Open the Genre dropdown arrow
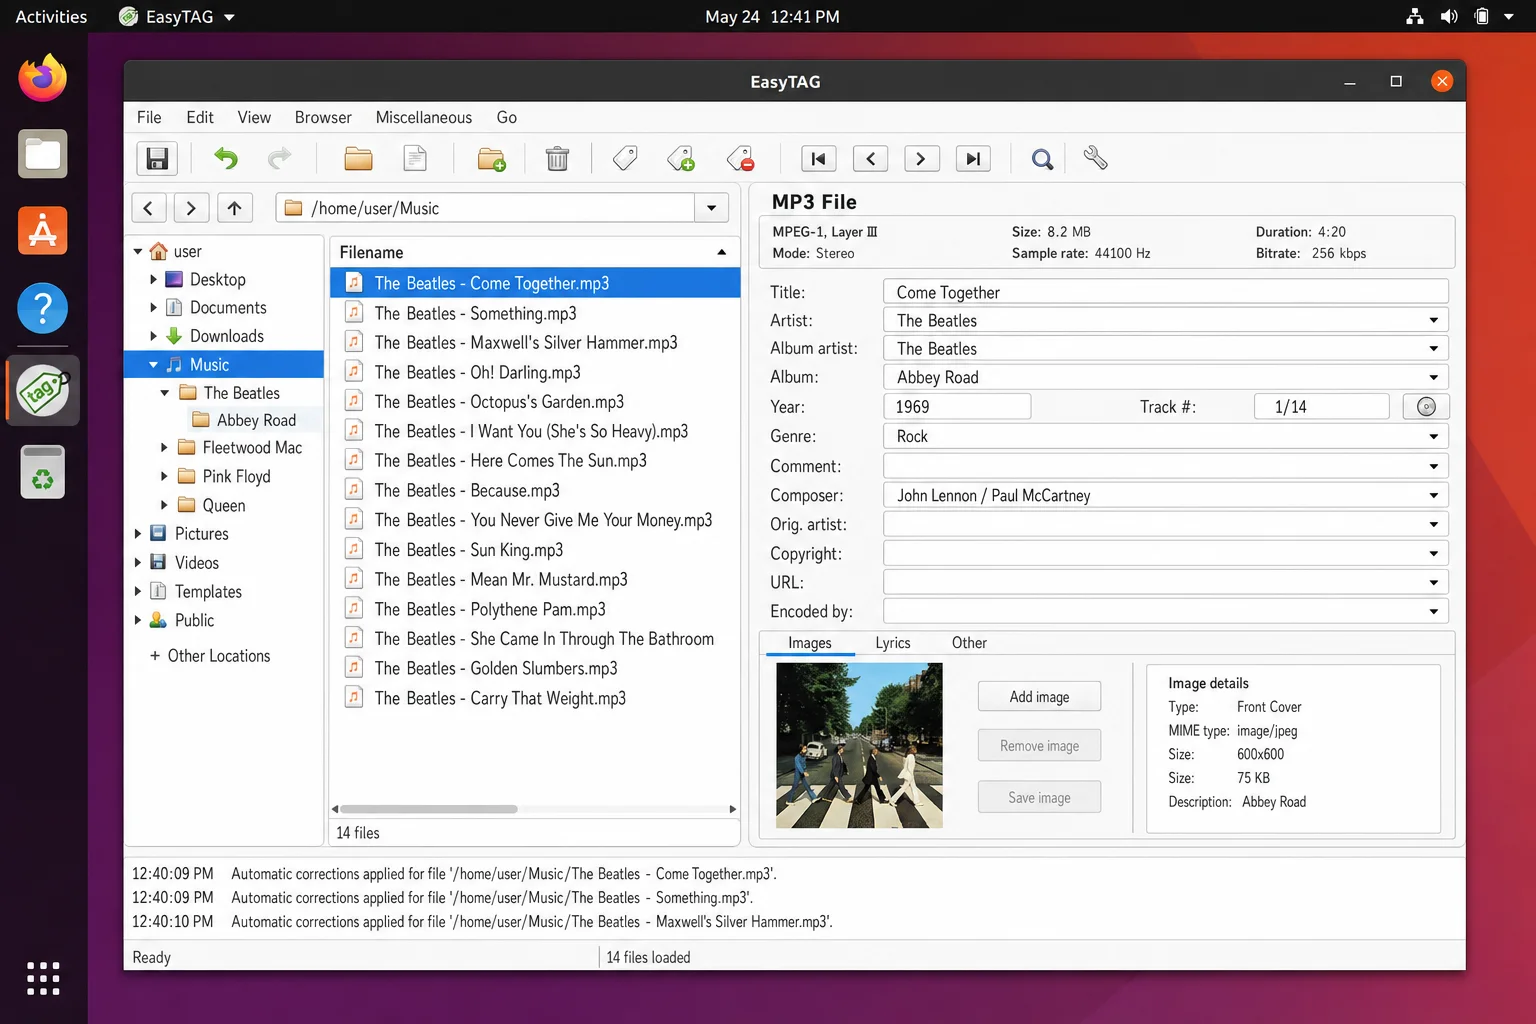1536x1024 pixels. point(1433,436)
